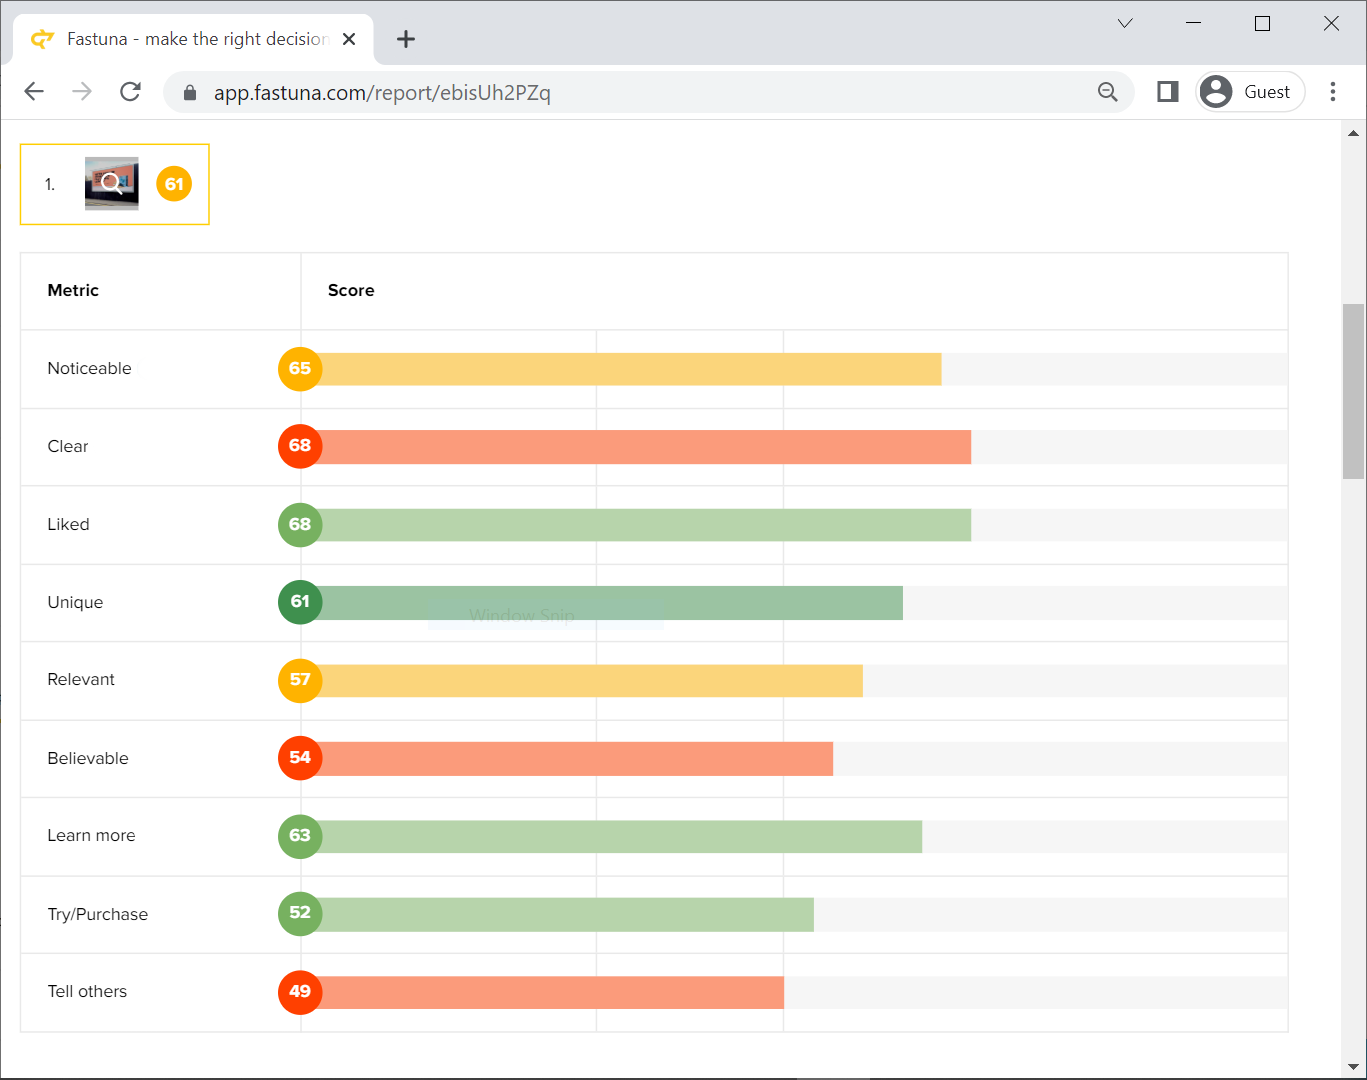1367x1080 pixels.
Task: Open the Chrome three-dot menu
Action: click(1332, 92)
